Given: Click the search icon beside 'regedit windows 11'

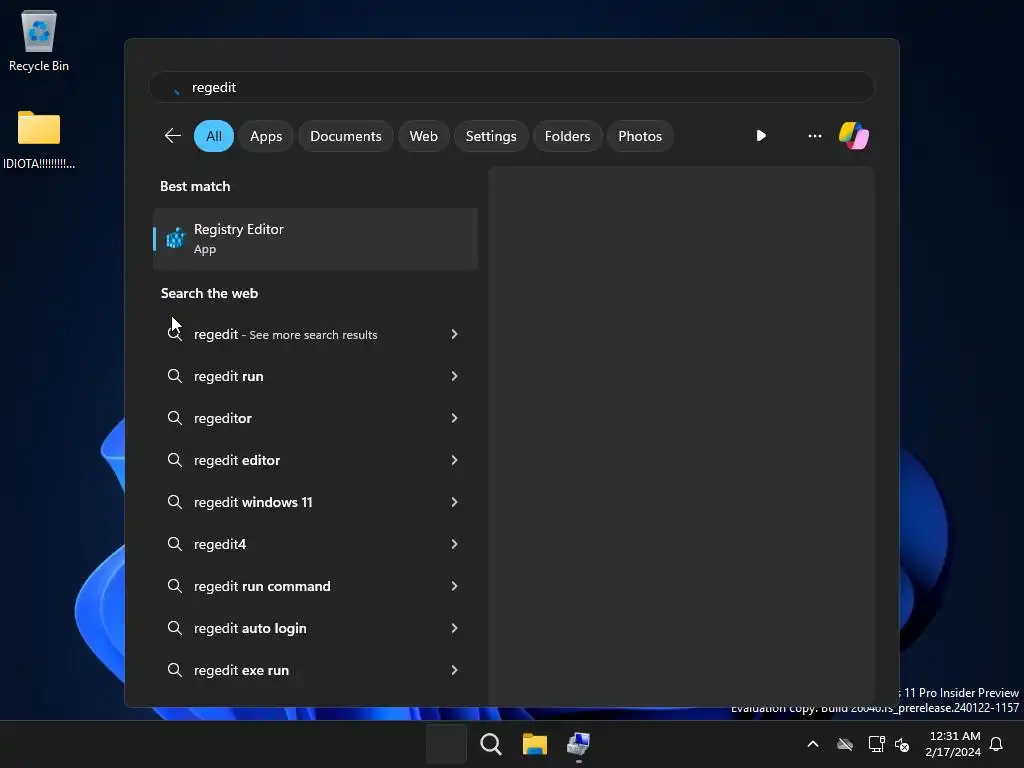Looking at the screenshot, I should [x=174, y=502].
